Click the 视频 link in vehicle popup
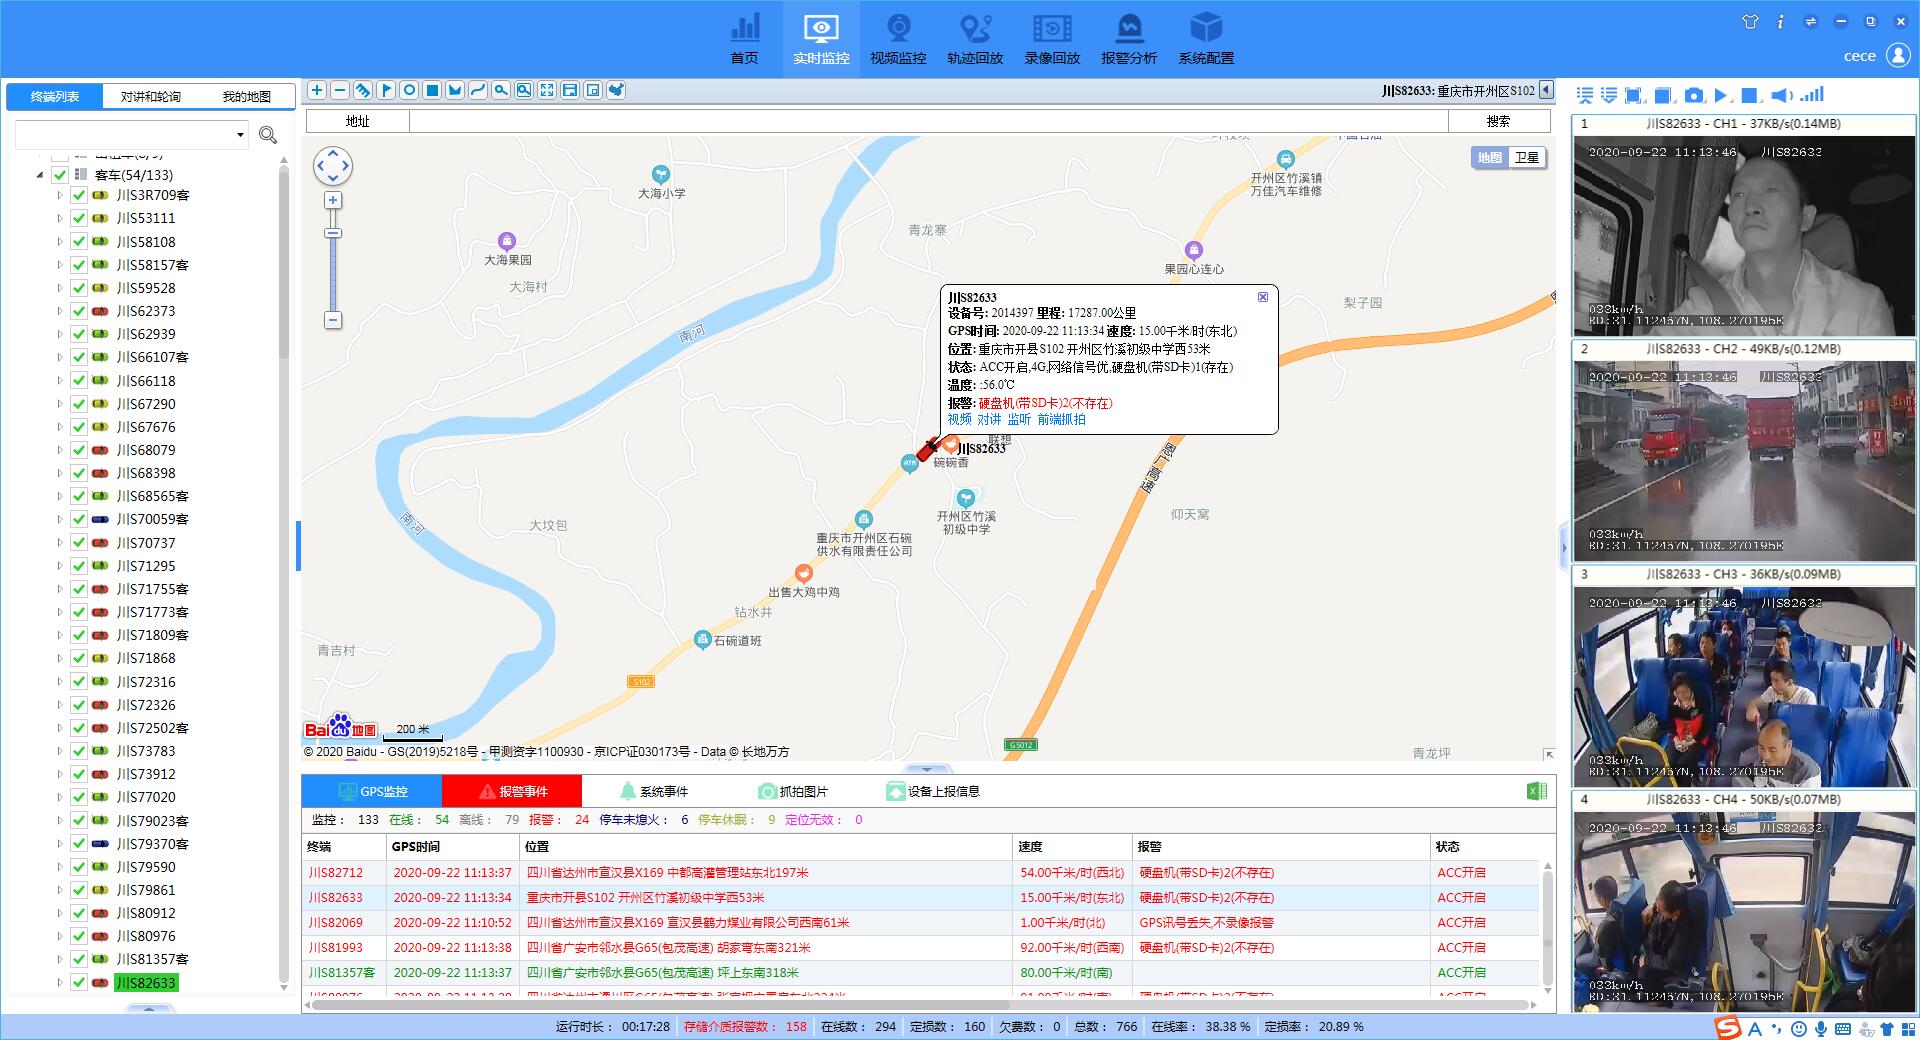Image resolution: width=1920 pixels, height=1040 pixels. coord(959,420)
